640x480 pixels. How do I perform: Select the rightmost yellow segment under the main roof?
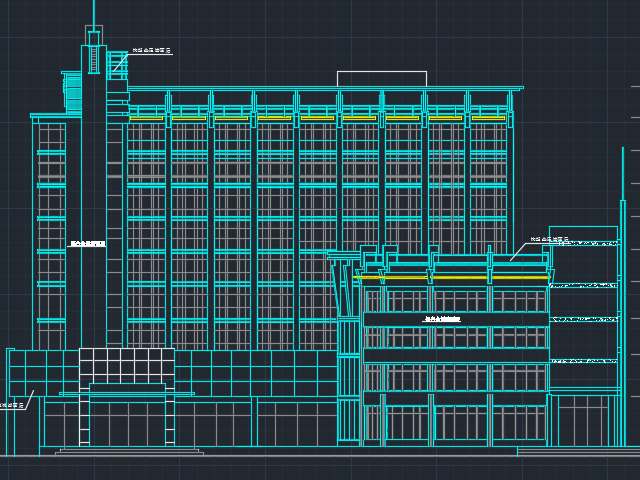click(488, 118)
